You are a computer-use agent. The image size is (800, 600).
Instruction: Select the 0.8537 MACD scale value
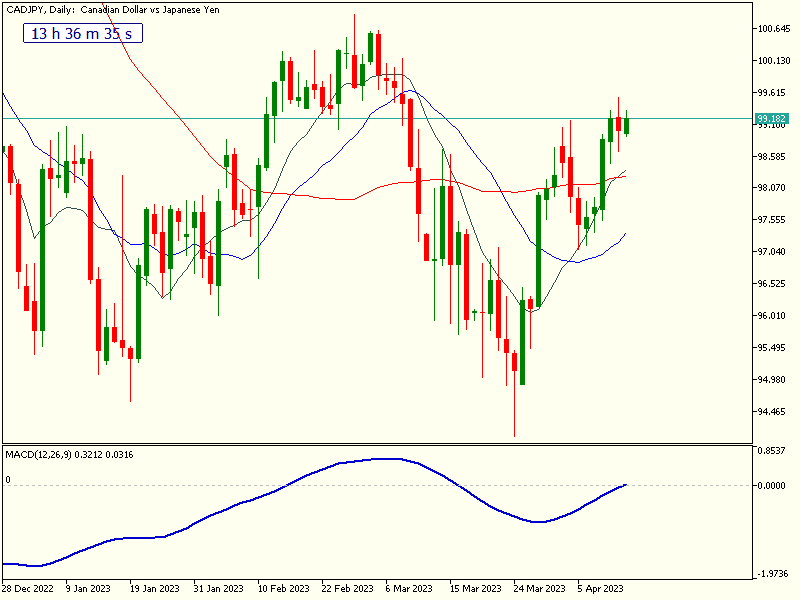pos(772,452)
